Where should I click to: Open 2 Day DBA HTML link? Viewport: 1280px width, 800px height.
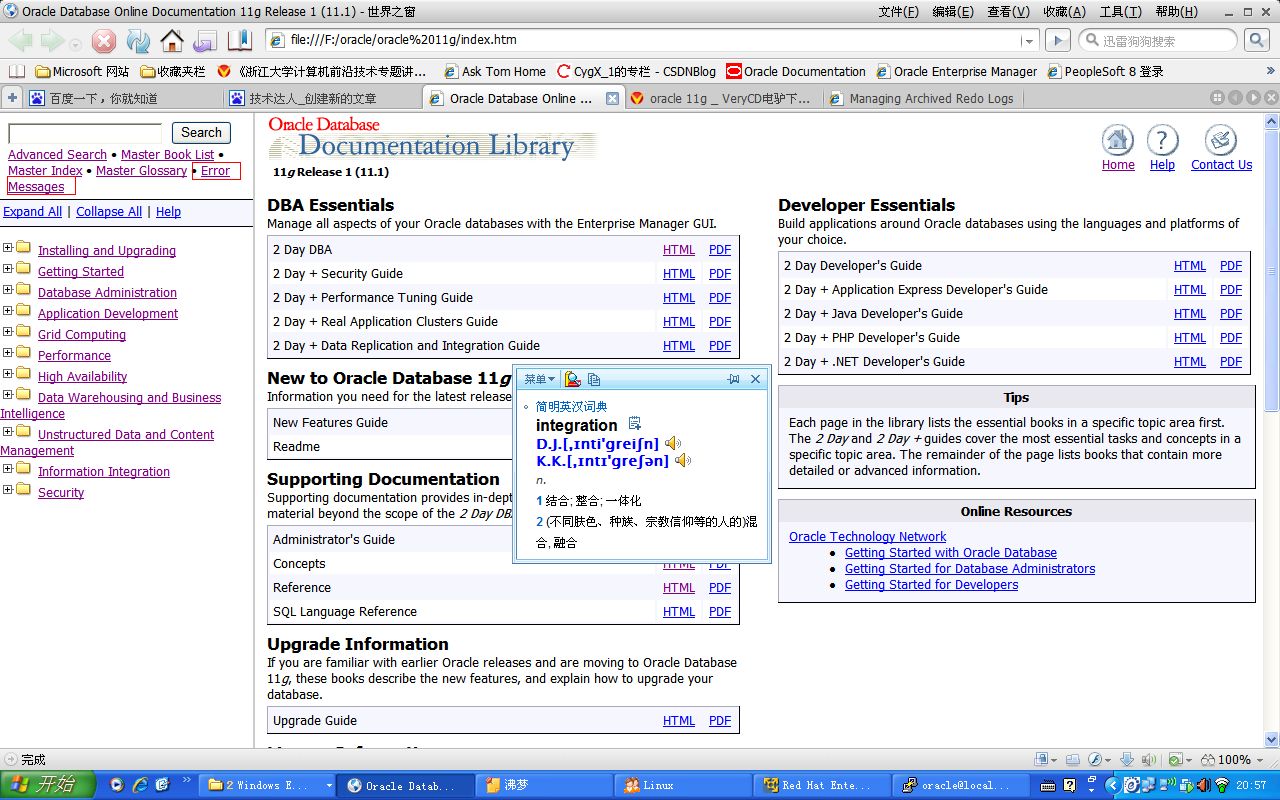coord(679,250)
